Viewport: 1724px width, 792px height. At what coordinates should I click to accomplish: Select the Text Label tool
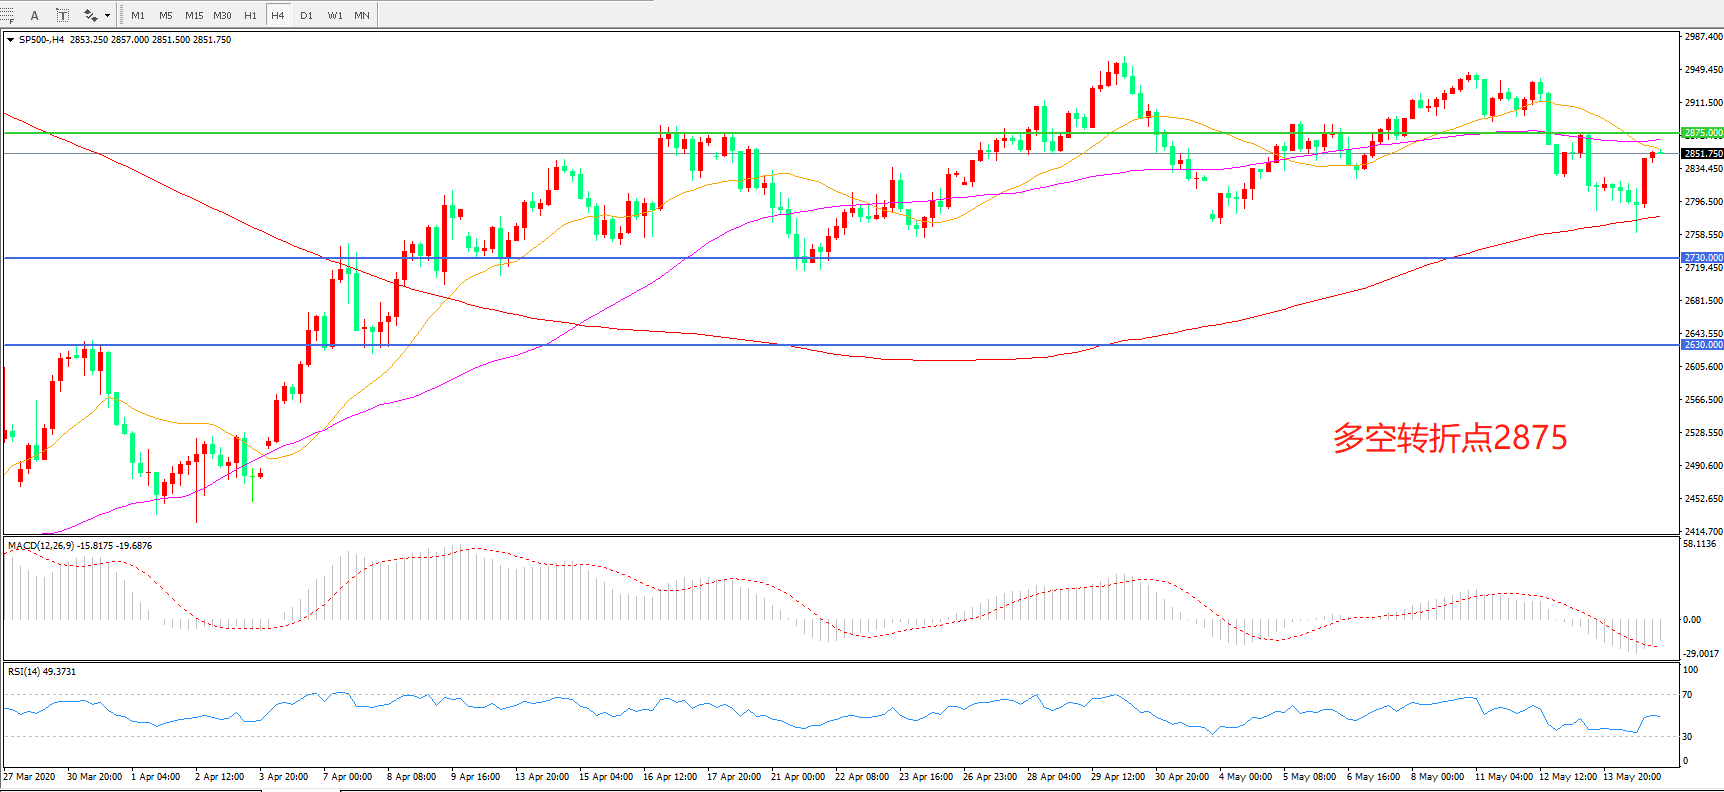click(62, 15)
